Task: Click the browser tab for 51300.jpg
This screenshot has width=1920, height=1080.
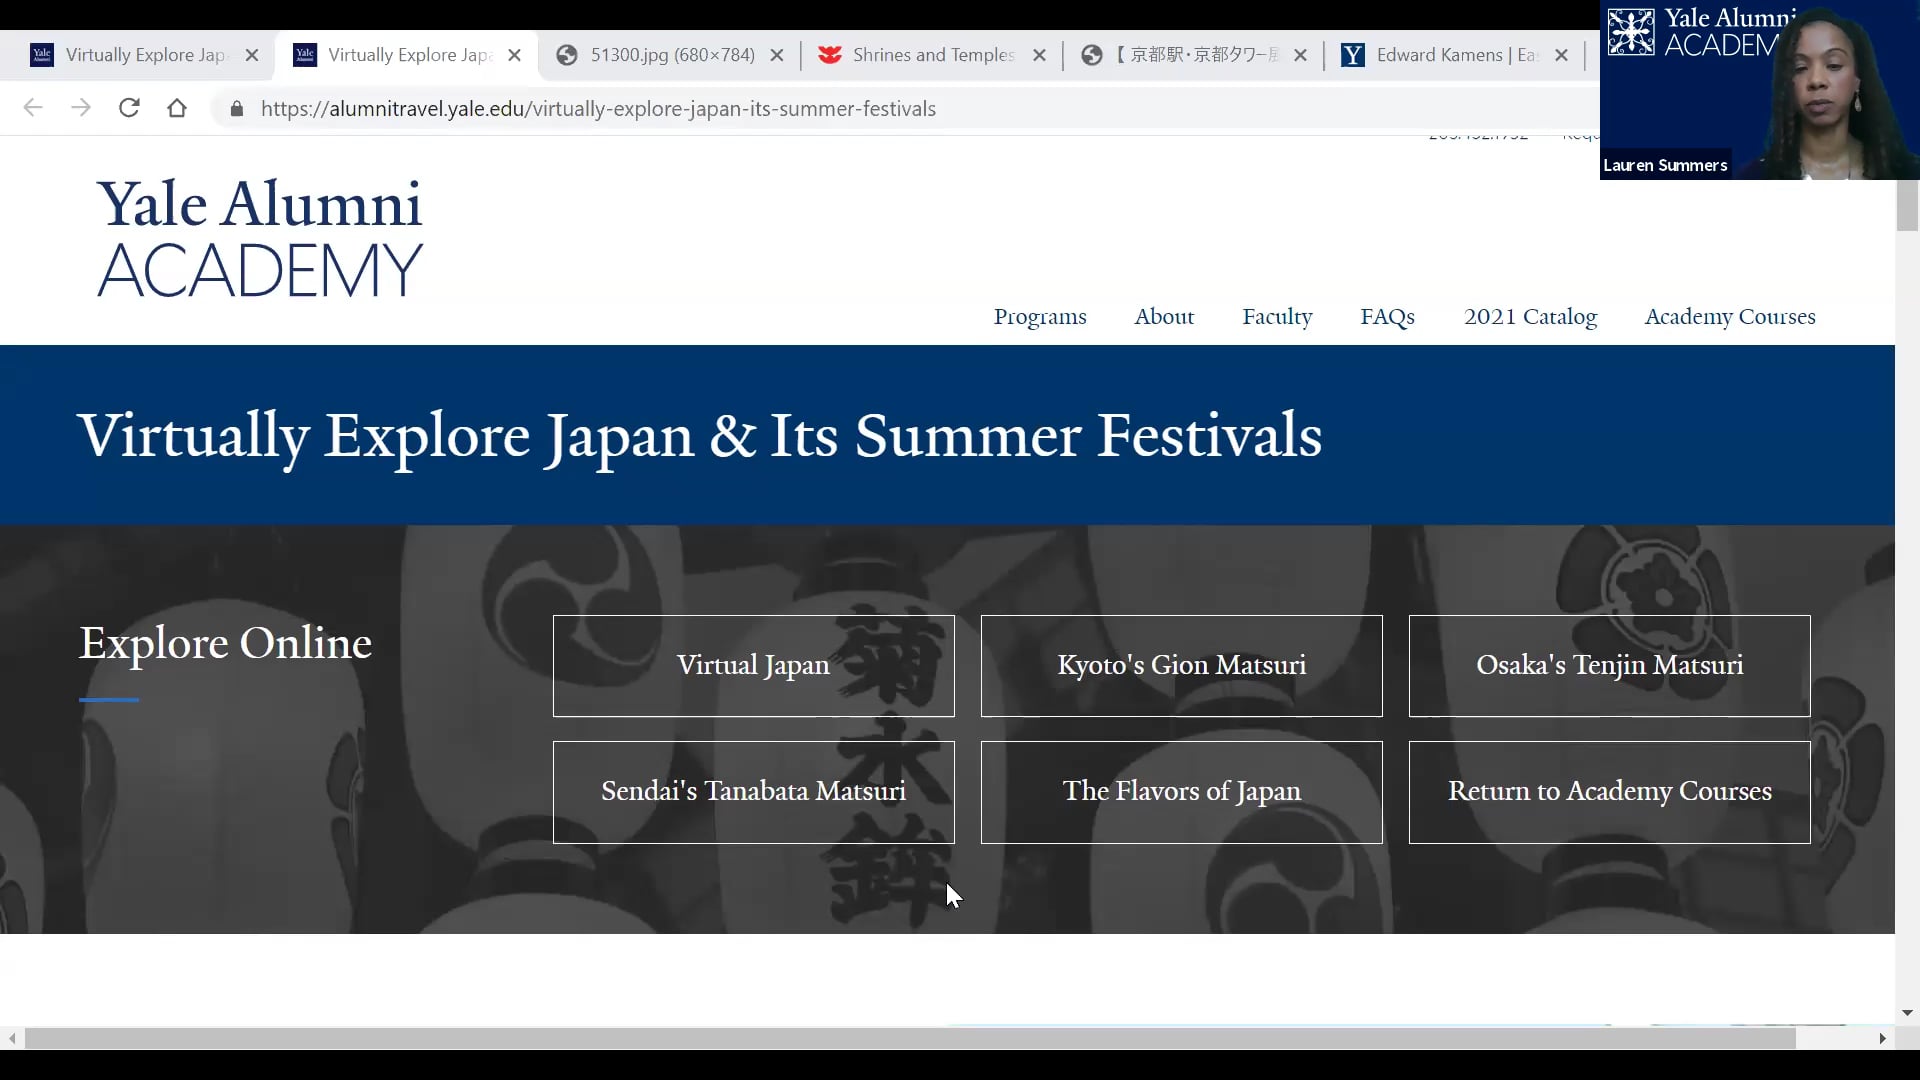Action: (673, 54)
